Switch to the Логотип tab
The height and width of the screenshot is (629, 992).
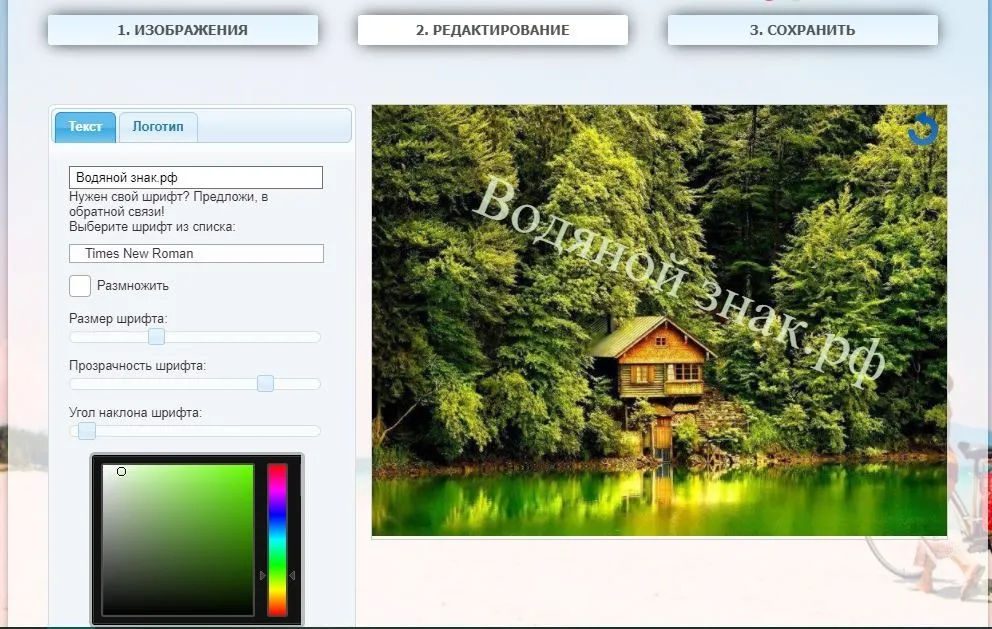158,127
